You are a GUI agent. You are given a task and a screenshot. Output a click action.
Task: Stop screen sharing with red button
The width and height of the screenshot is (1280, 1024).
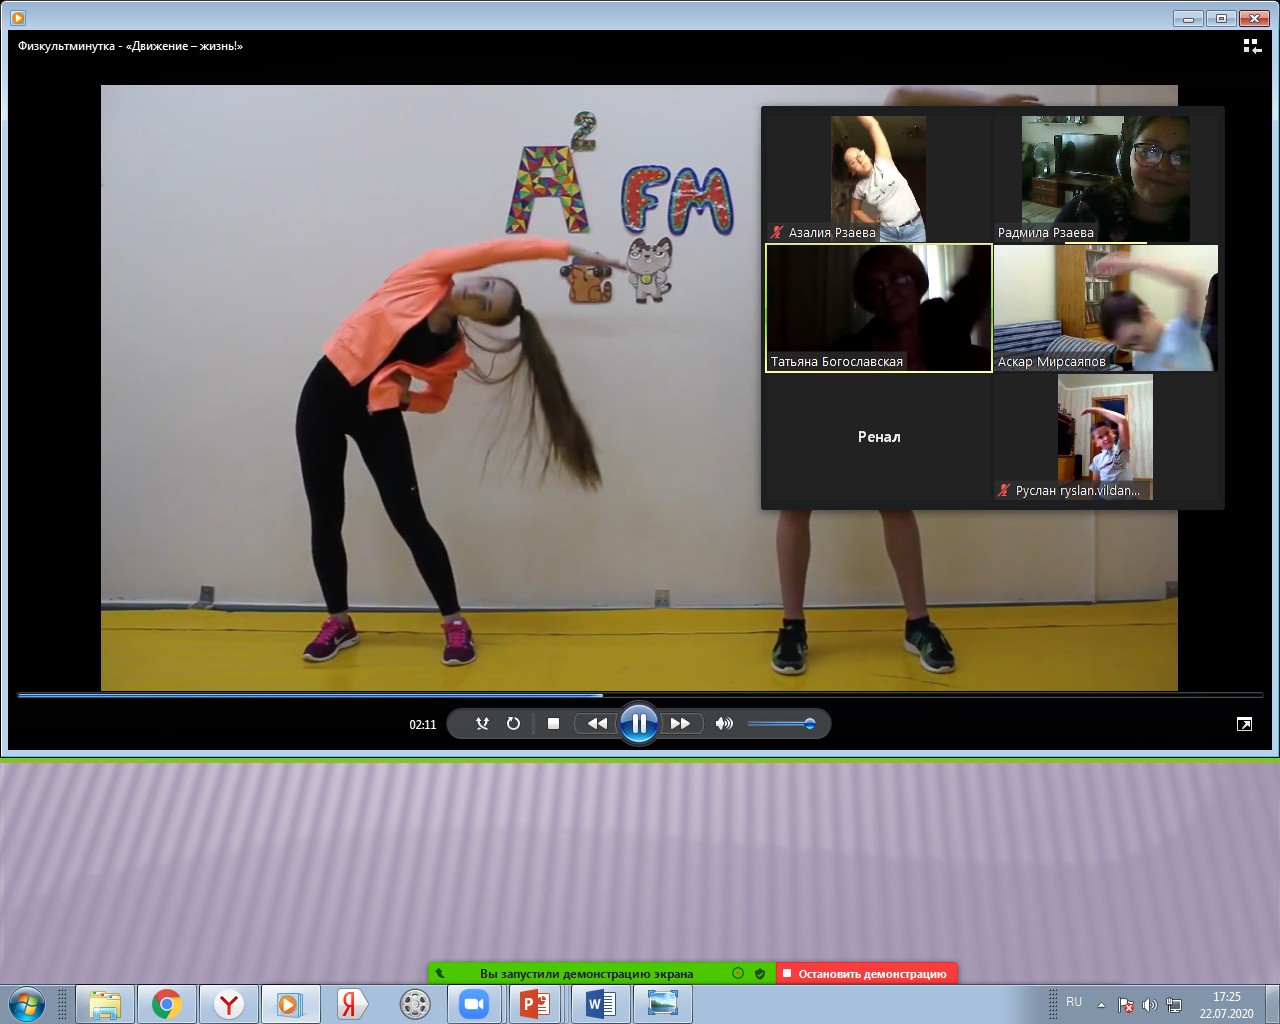[866, 973]
